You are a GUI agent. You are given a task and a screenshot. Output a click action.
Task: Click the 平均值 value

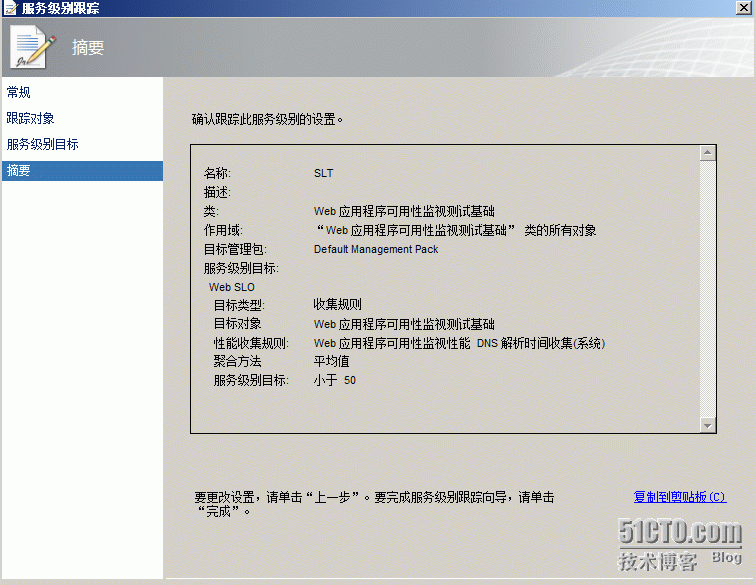[332, 361]
